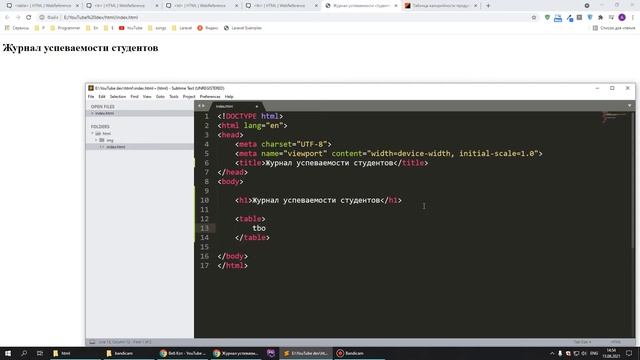Expand the img folder in sidebar
The width and height of the screenshot is (640, 360).
coord(96,140)
